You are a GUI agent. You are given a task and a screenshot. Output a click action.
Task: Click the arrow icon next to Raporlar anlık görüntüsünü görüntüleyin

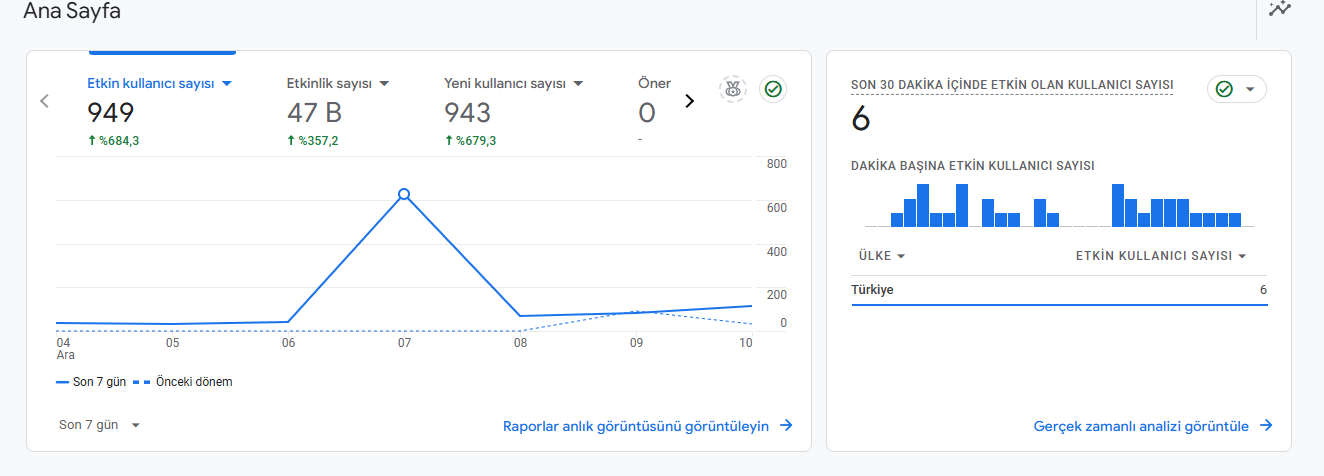786,425
